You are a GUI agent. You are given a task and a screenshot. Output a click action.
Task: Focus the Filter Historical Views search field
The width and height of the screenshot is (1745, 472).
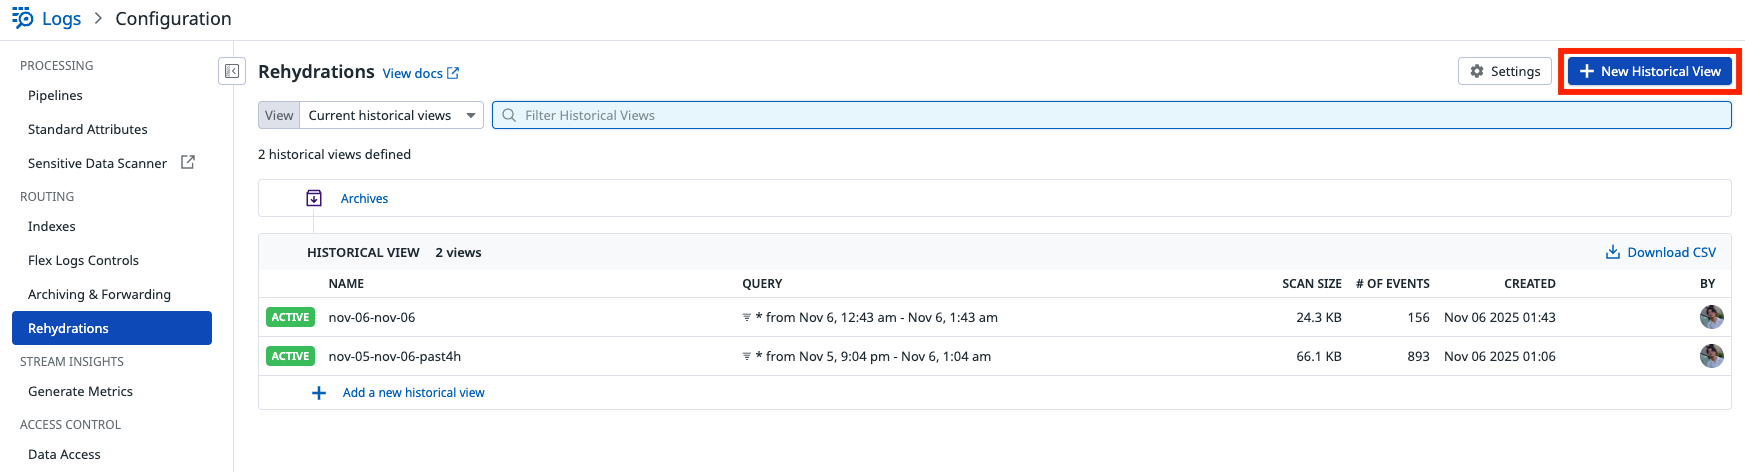point(1110,115)
